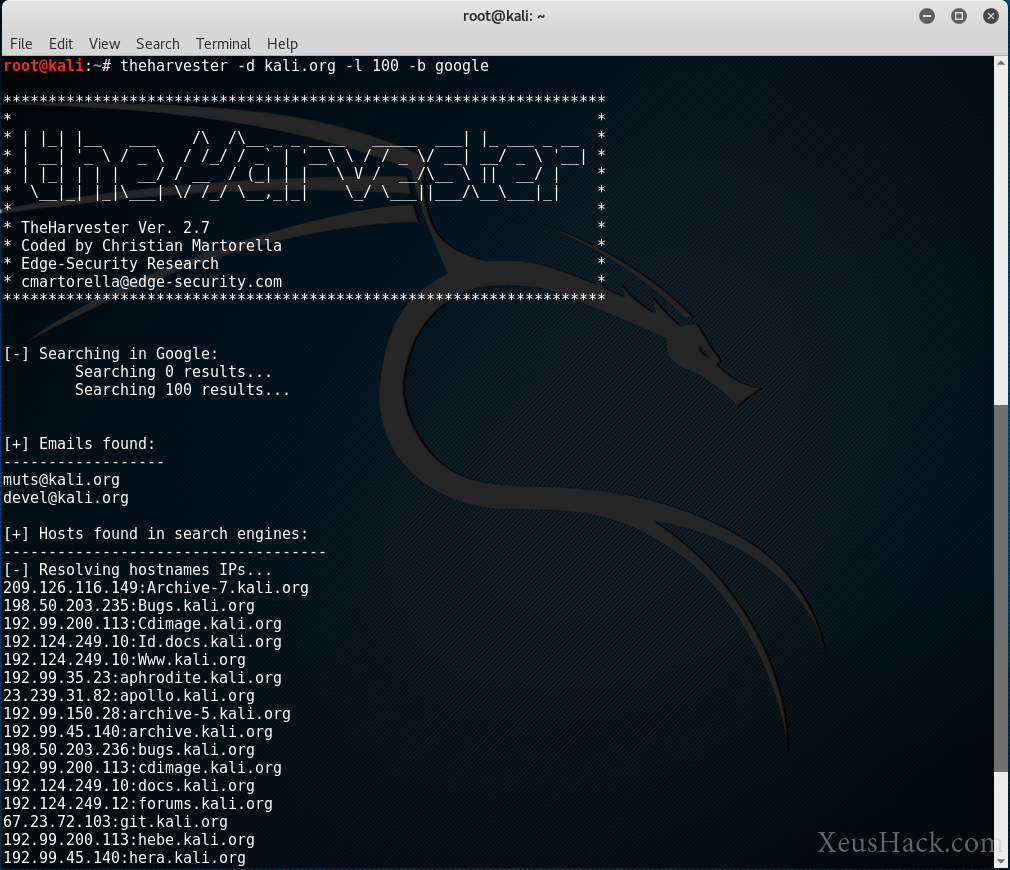Click the "devel@kali.org" email result
The width and height of the screenshot is (1010, 870).
pyautogui.click(x=66, y=498)
